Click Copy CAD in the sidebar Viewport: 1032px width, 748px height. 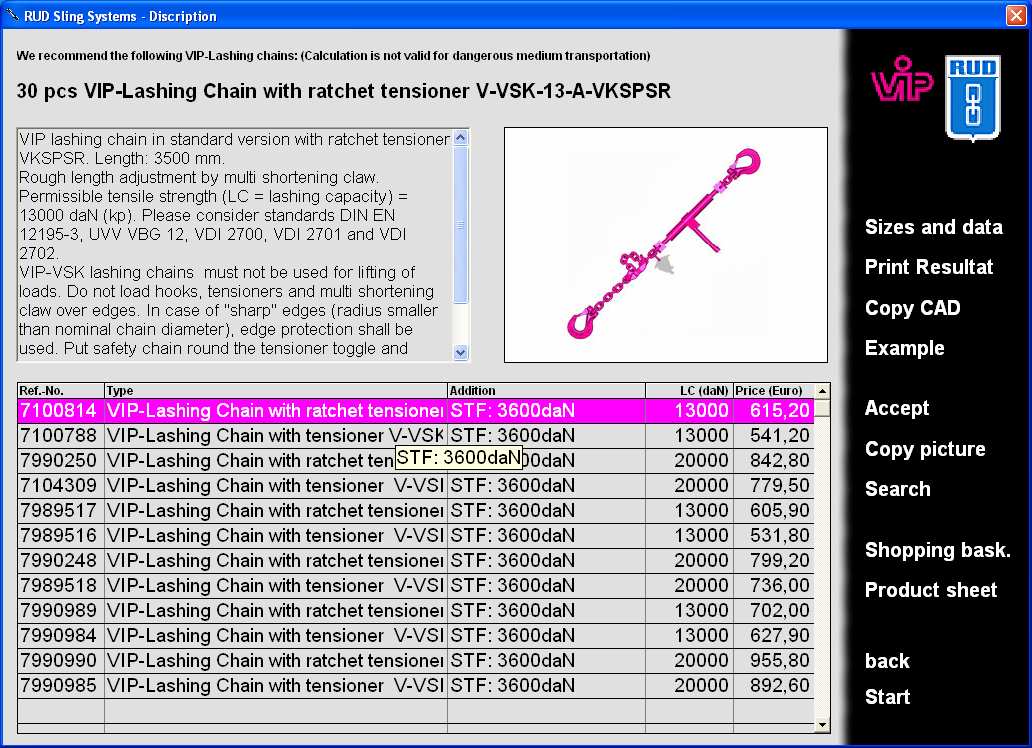[x=912, y=307]
